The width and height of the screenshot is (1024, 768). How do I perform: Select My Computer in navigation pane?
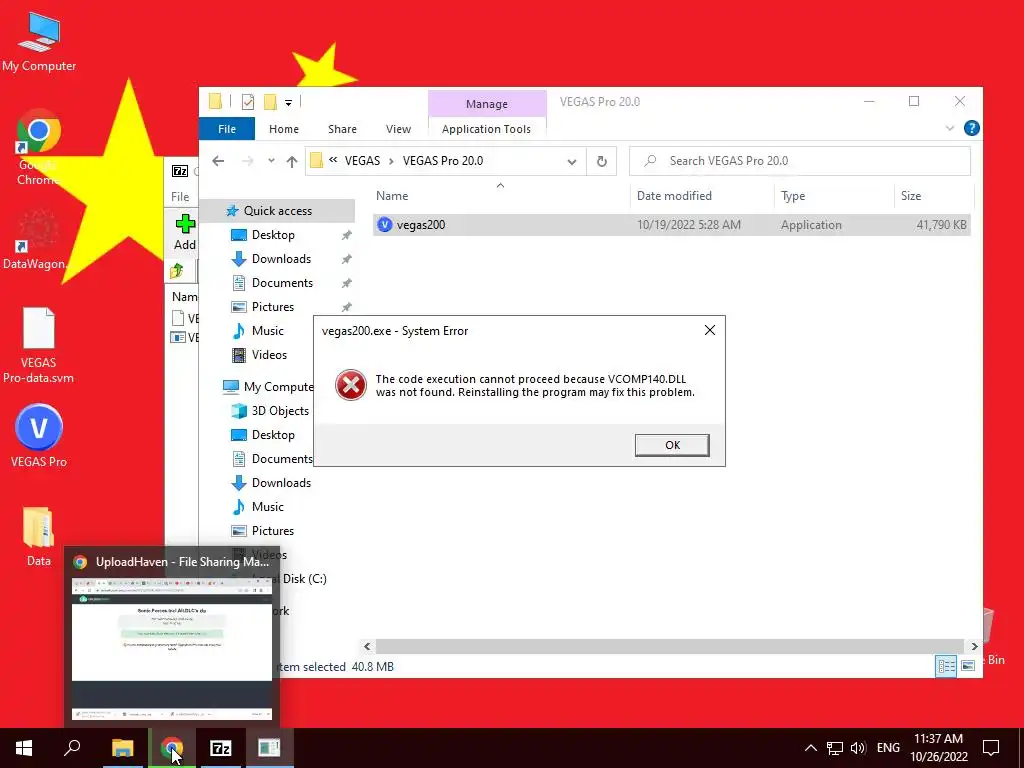tap(268, 387)
